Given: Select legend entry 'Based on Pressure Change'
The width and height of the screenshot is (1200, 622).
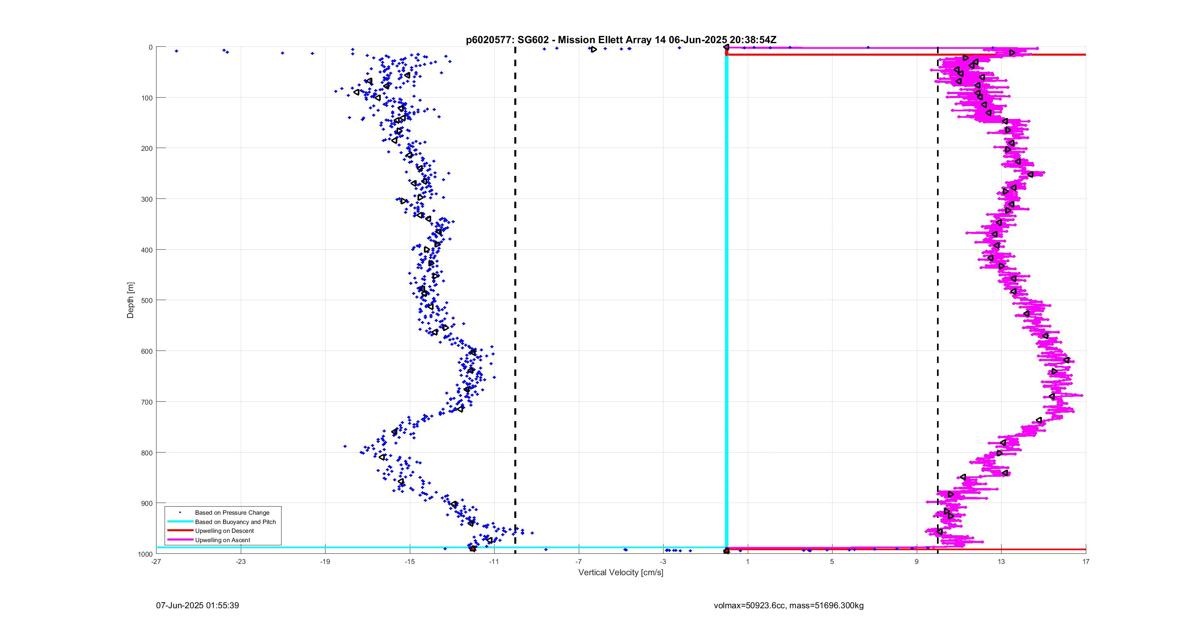Looking at the screenshot, I should 231,512.
